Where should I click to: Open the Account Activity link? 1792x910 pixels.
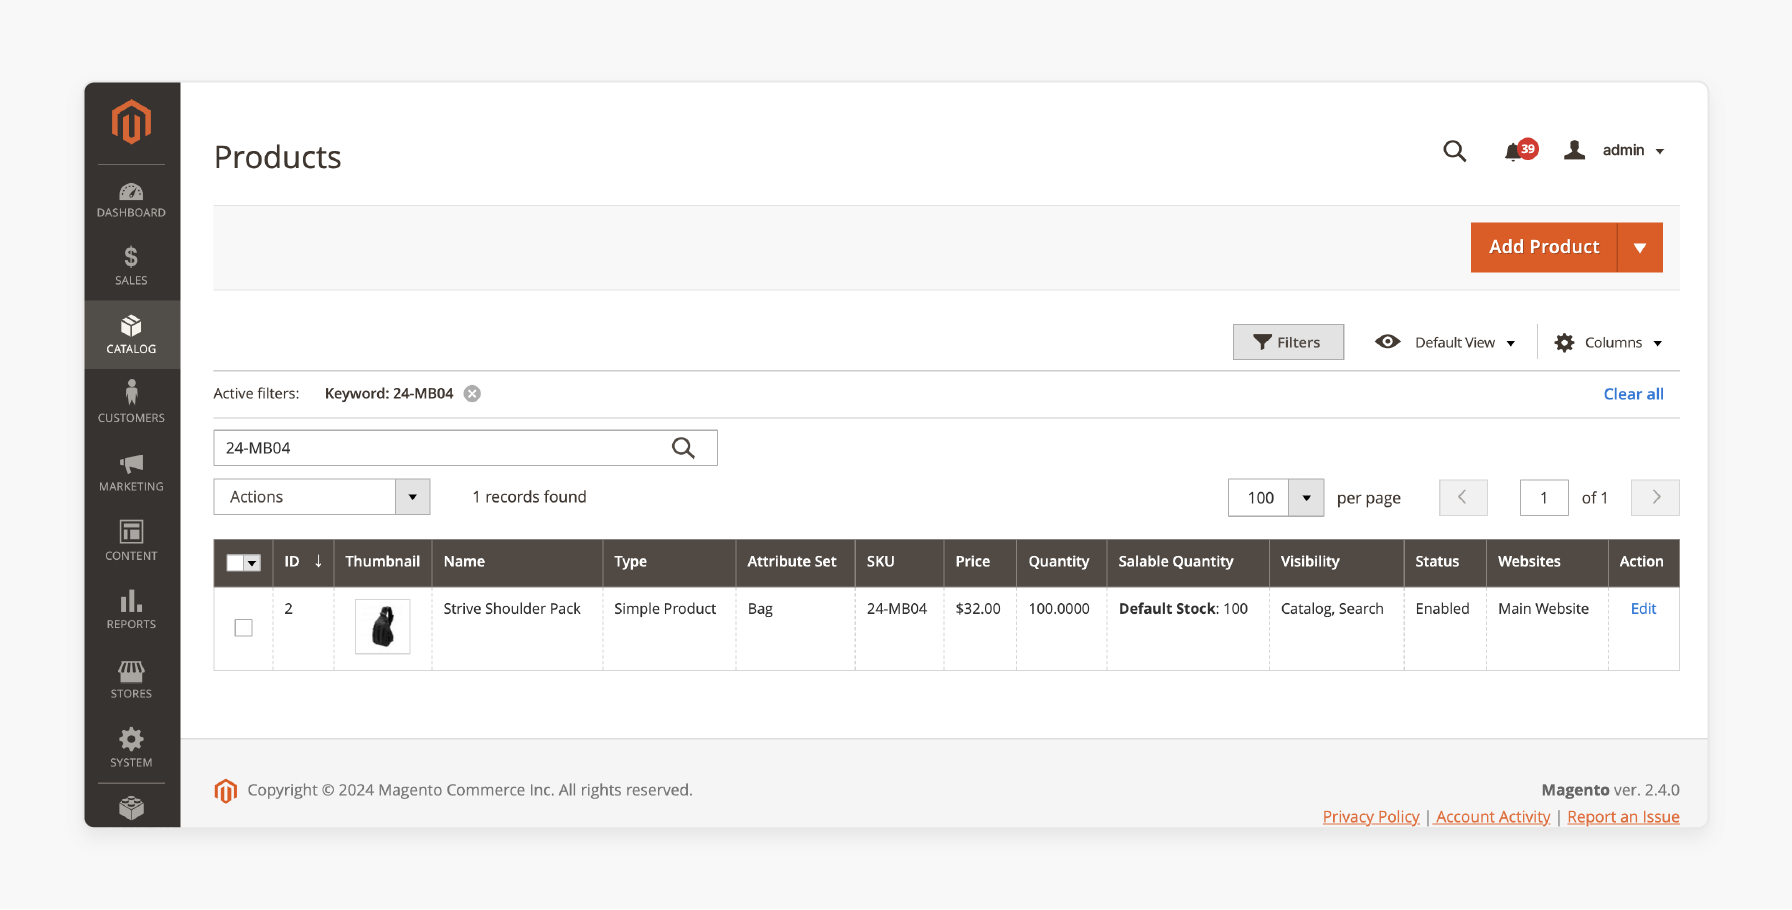point(1493,817)
